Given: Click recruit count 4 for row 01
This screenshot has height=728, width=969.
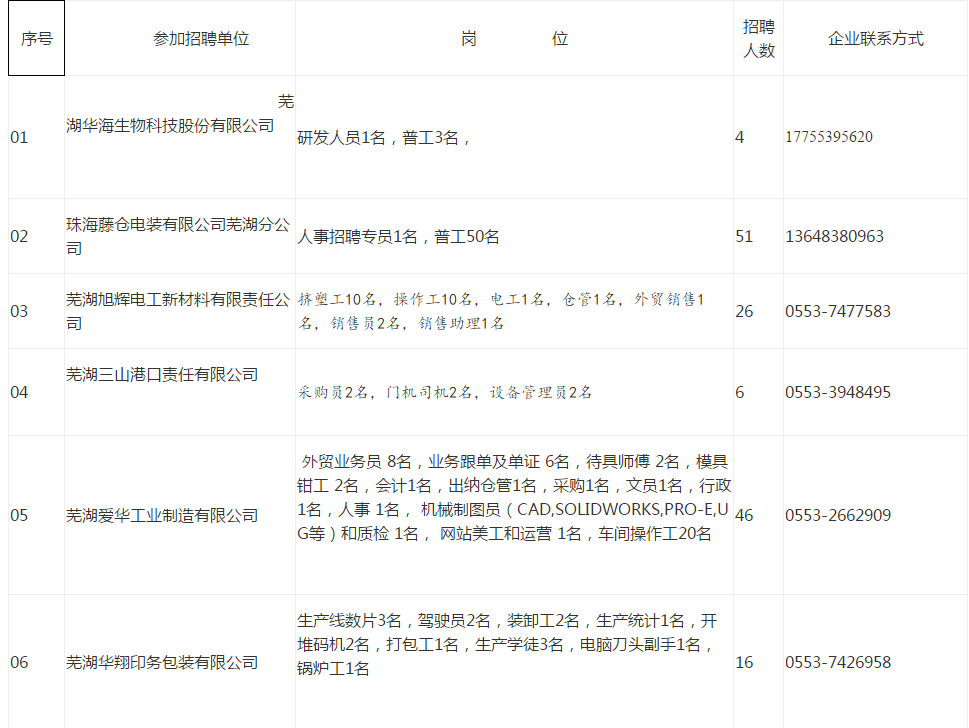Looking at the screenshot, I should pyautogui.click(x=740, y=137).
